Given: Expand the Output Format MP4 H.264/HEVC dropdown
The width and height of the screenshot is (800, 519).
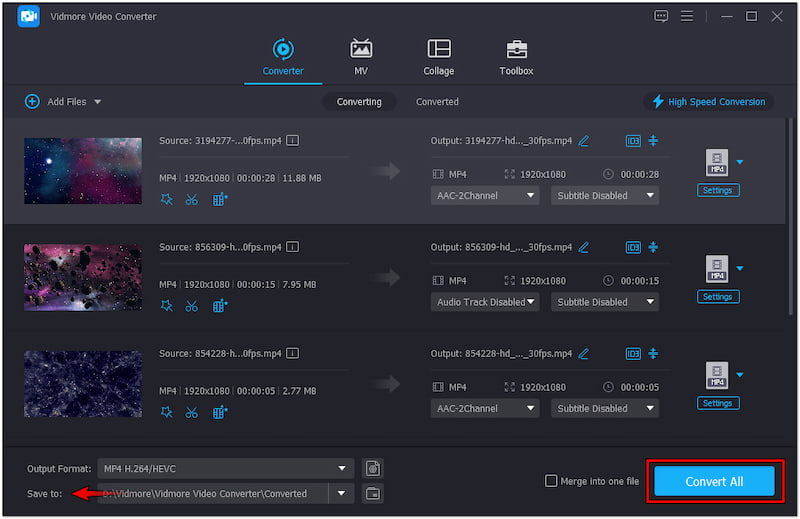Looking at the screenshot, I should coord(226,468).
